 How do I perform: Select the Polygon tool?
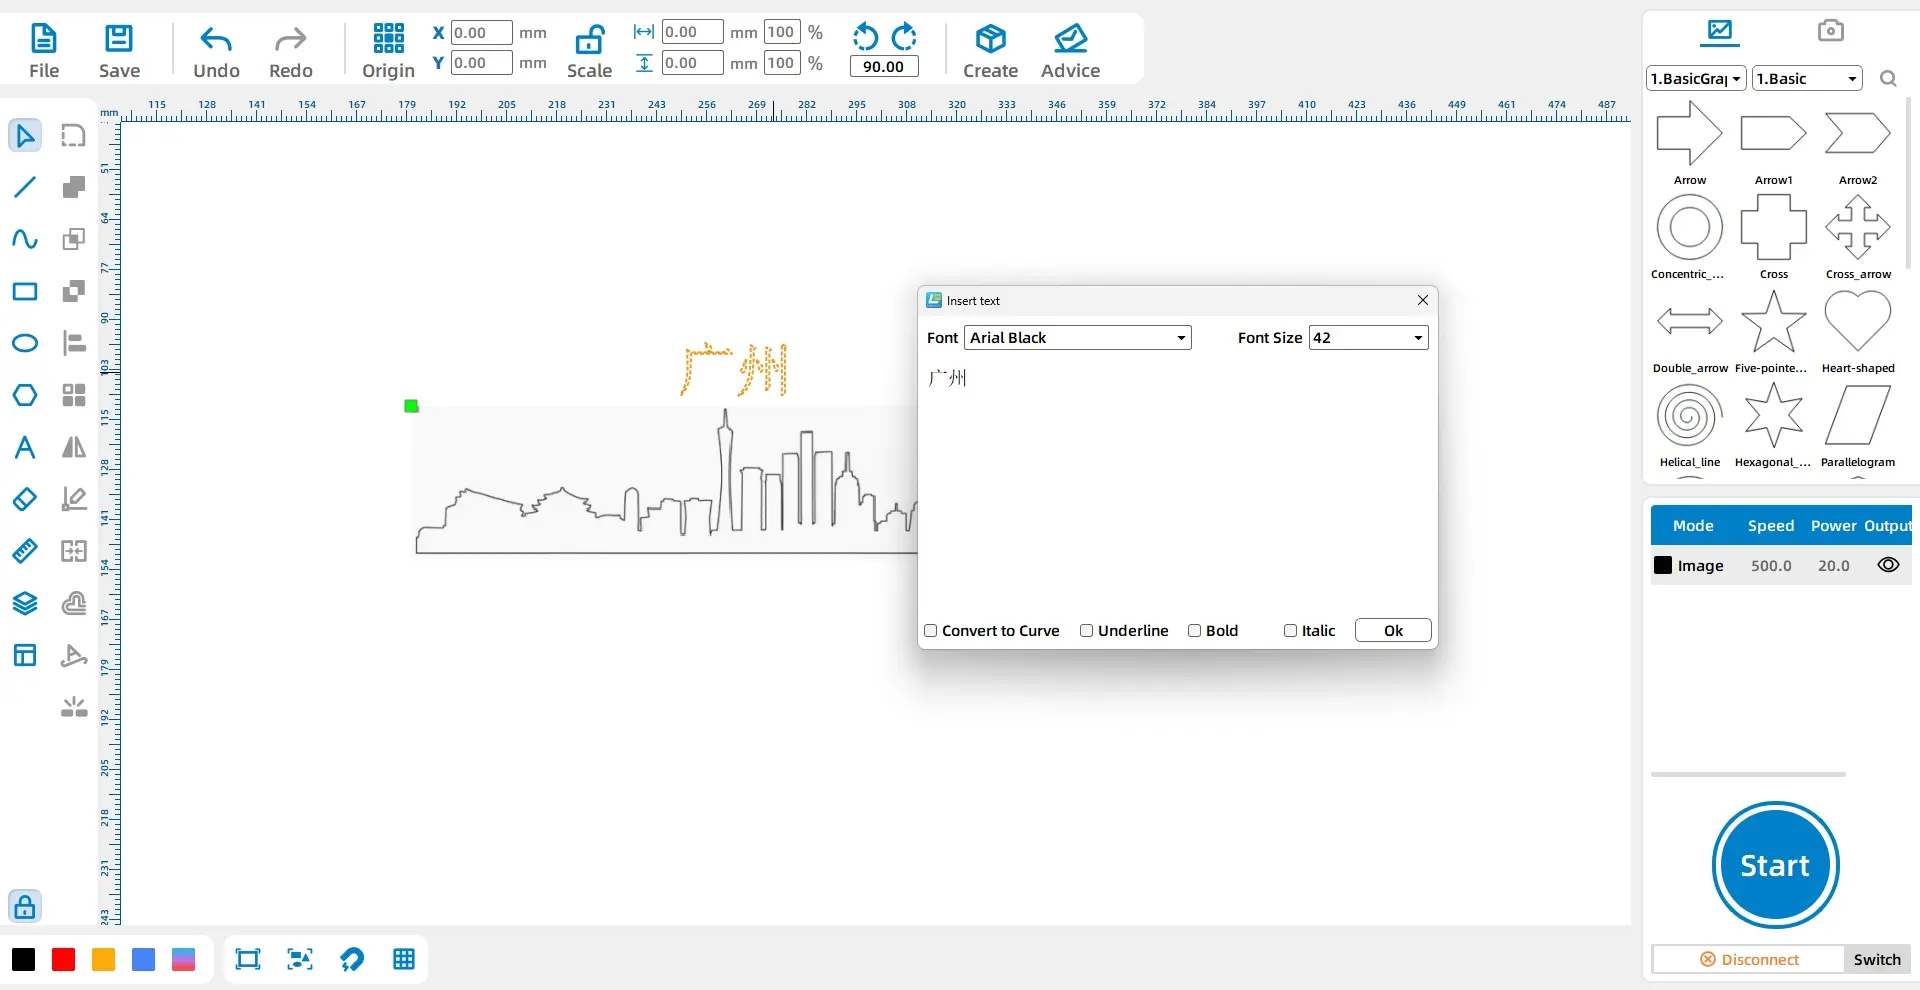(25, 395)
